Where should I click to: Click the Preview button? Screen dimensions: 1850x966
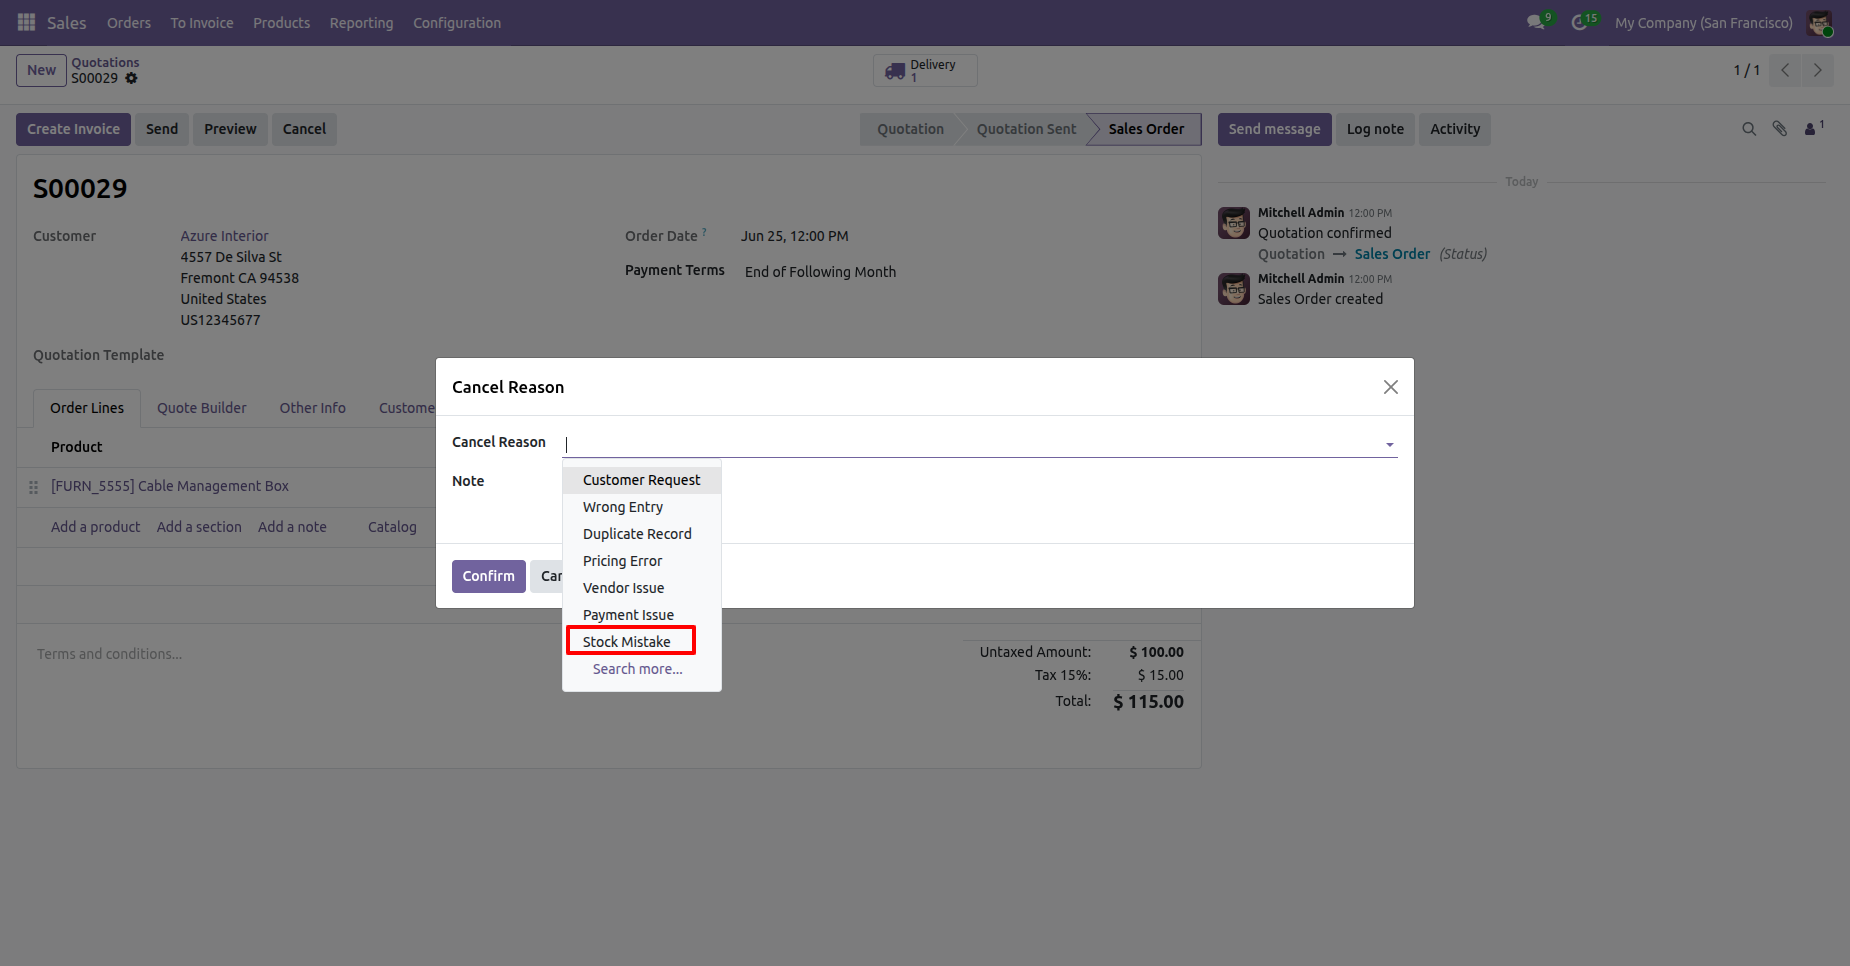(x=230, y=129)
